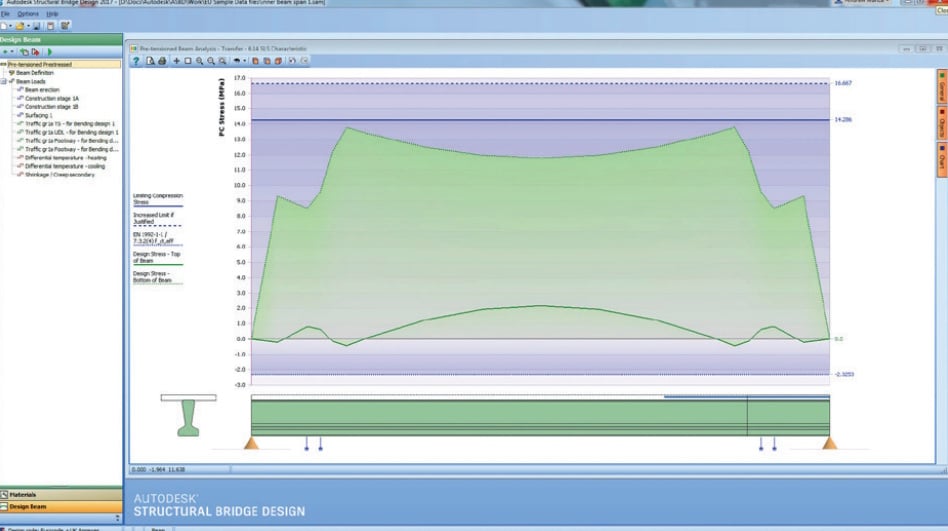Click the Save icon in main toolbar
The image size is (948, 531).
(36, 25)
